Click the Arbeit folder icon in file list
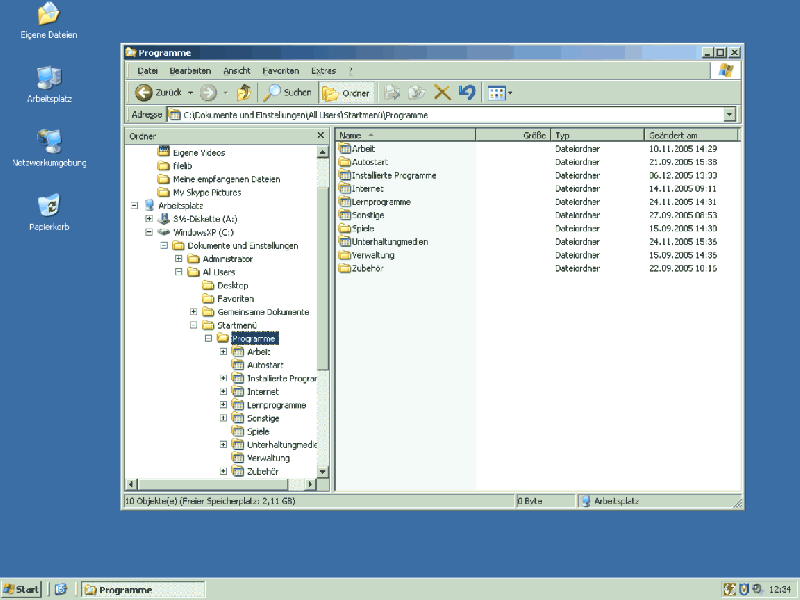Viewport: 800px width, 600px height. point(345,148)
